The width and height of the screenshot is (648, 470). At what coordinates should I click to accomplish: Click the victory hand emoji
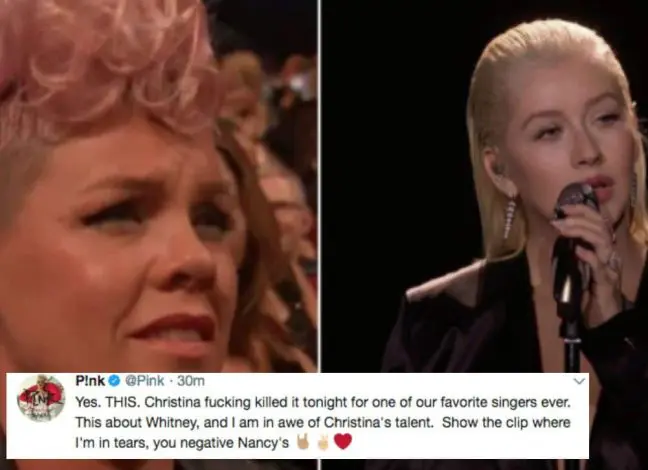[323, 443]
